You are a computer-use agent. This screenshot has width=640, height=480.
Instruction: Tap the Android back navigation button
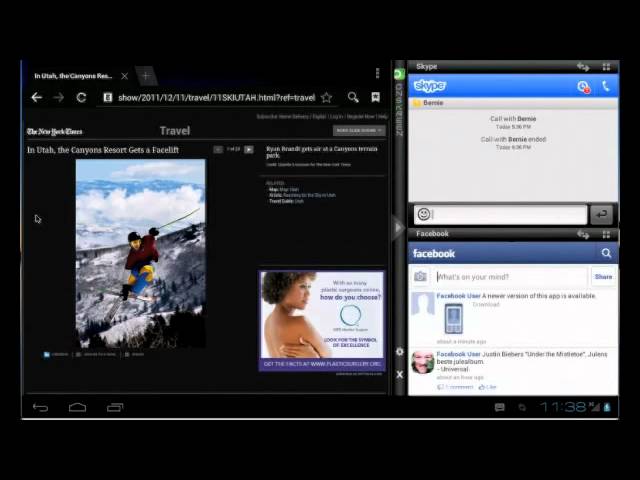coord(40,407)
